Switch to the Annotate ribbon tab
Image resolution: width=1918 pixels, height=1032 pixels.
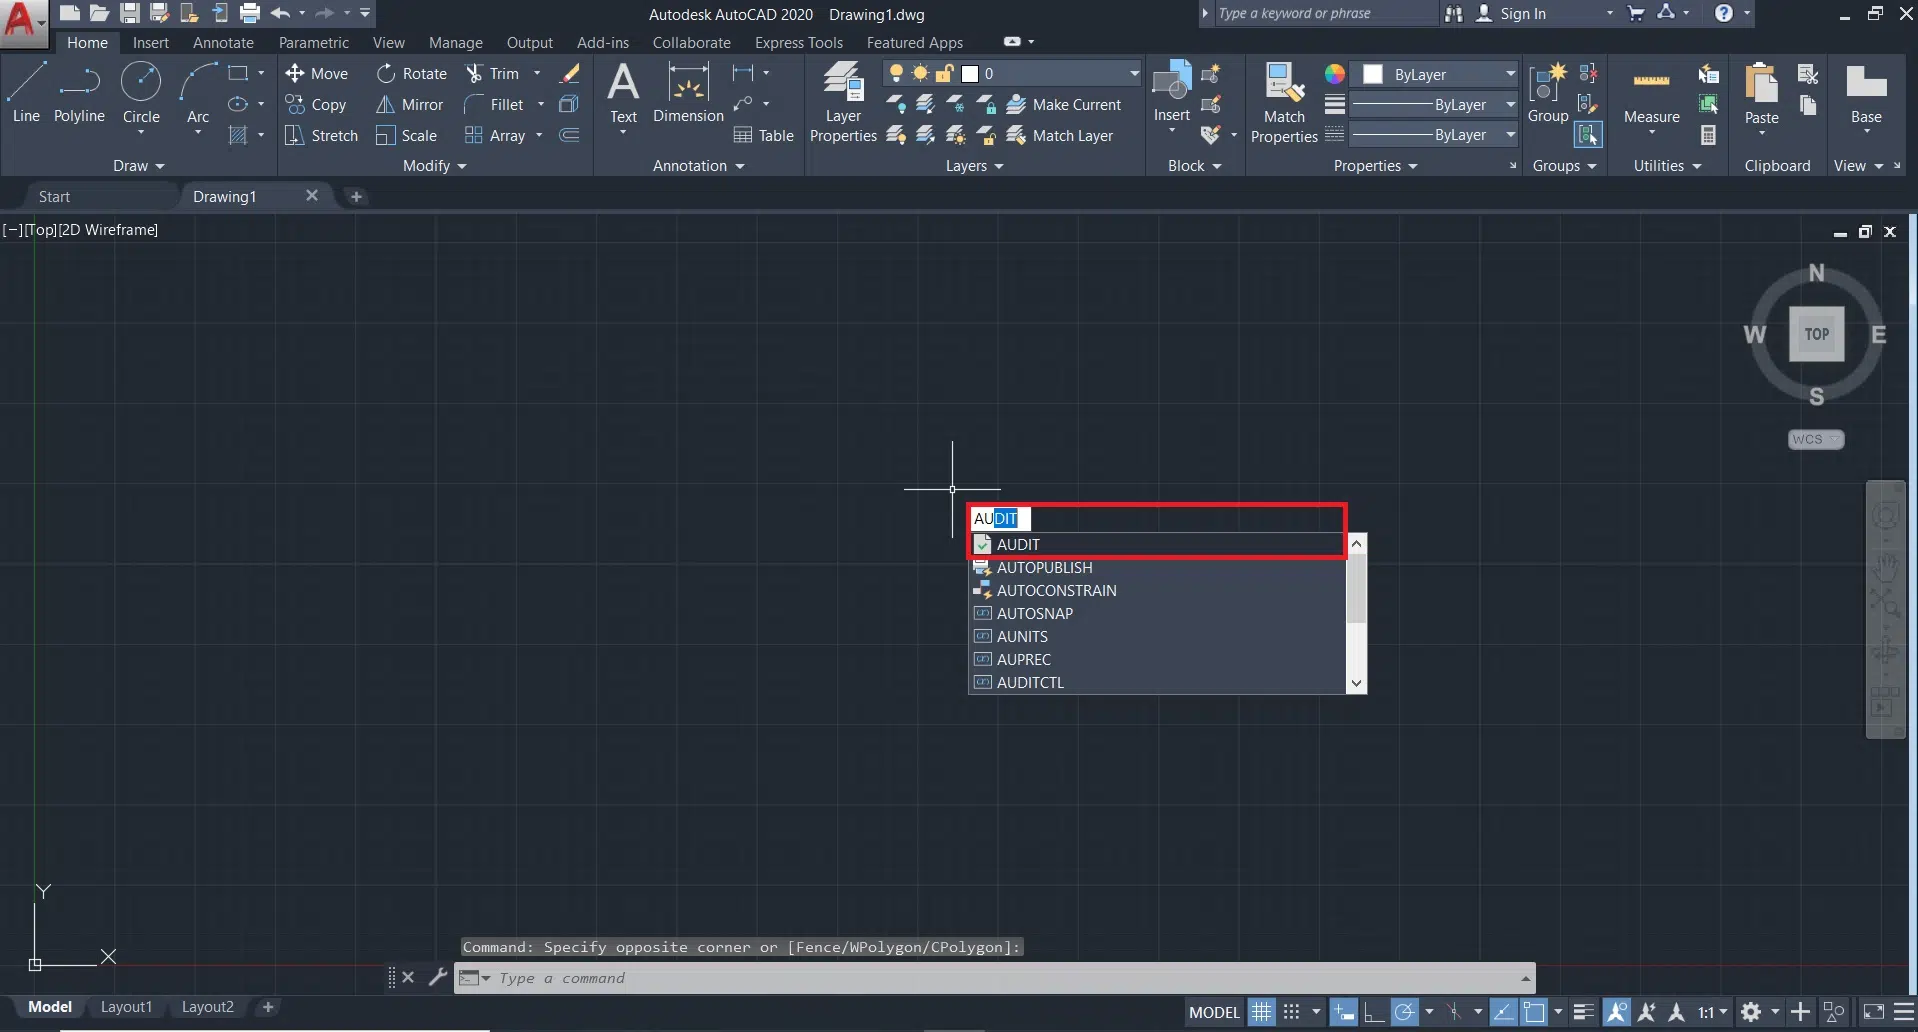tap(223, 43)
